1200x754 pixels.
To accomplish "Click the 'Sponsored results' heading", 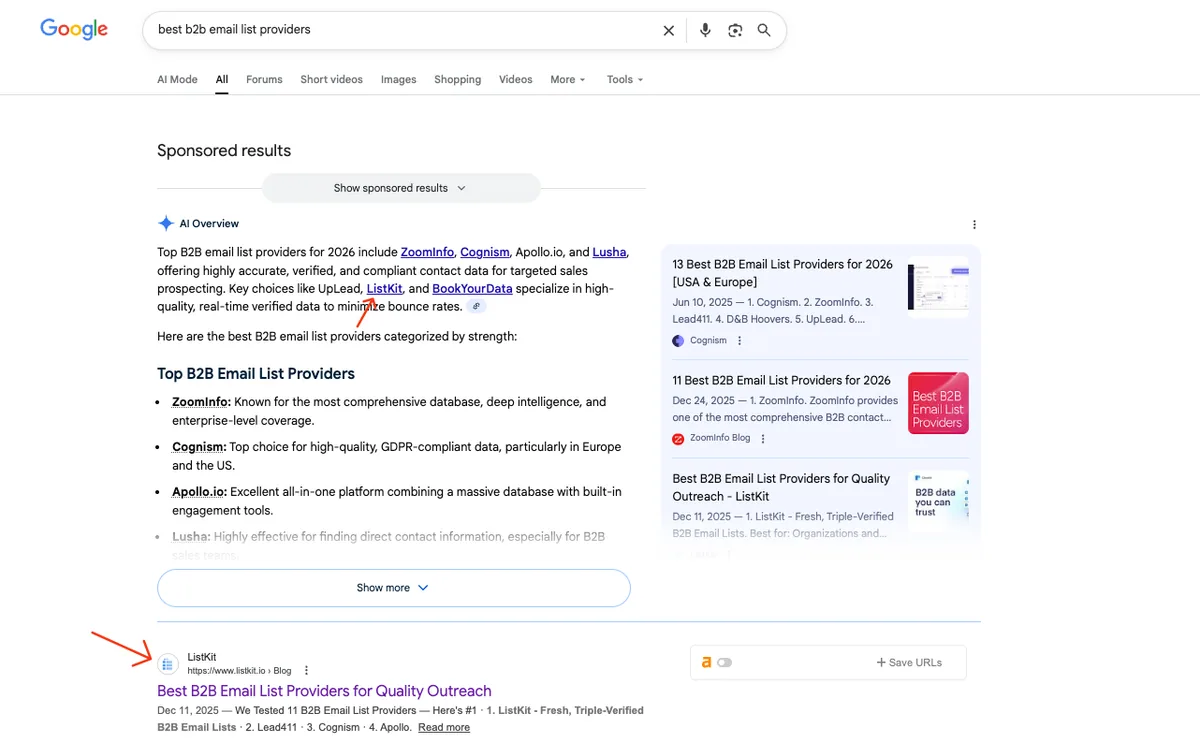I will [224, 151].
